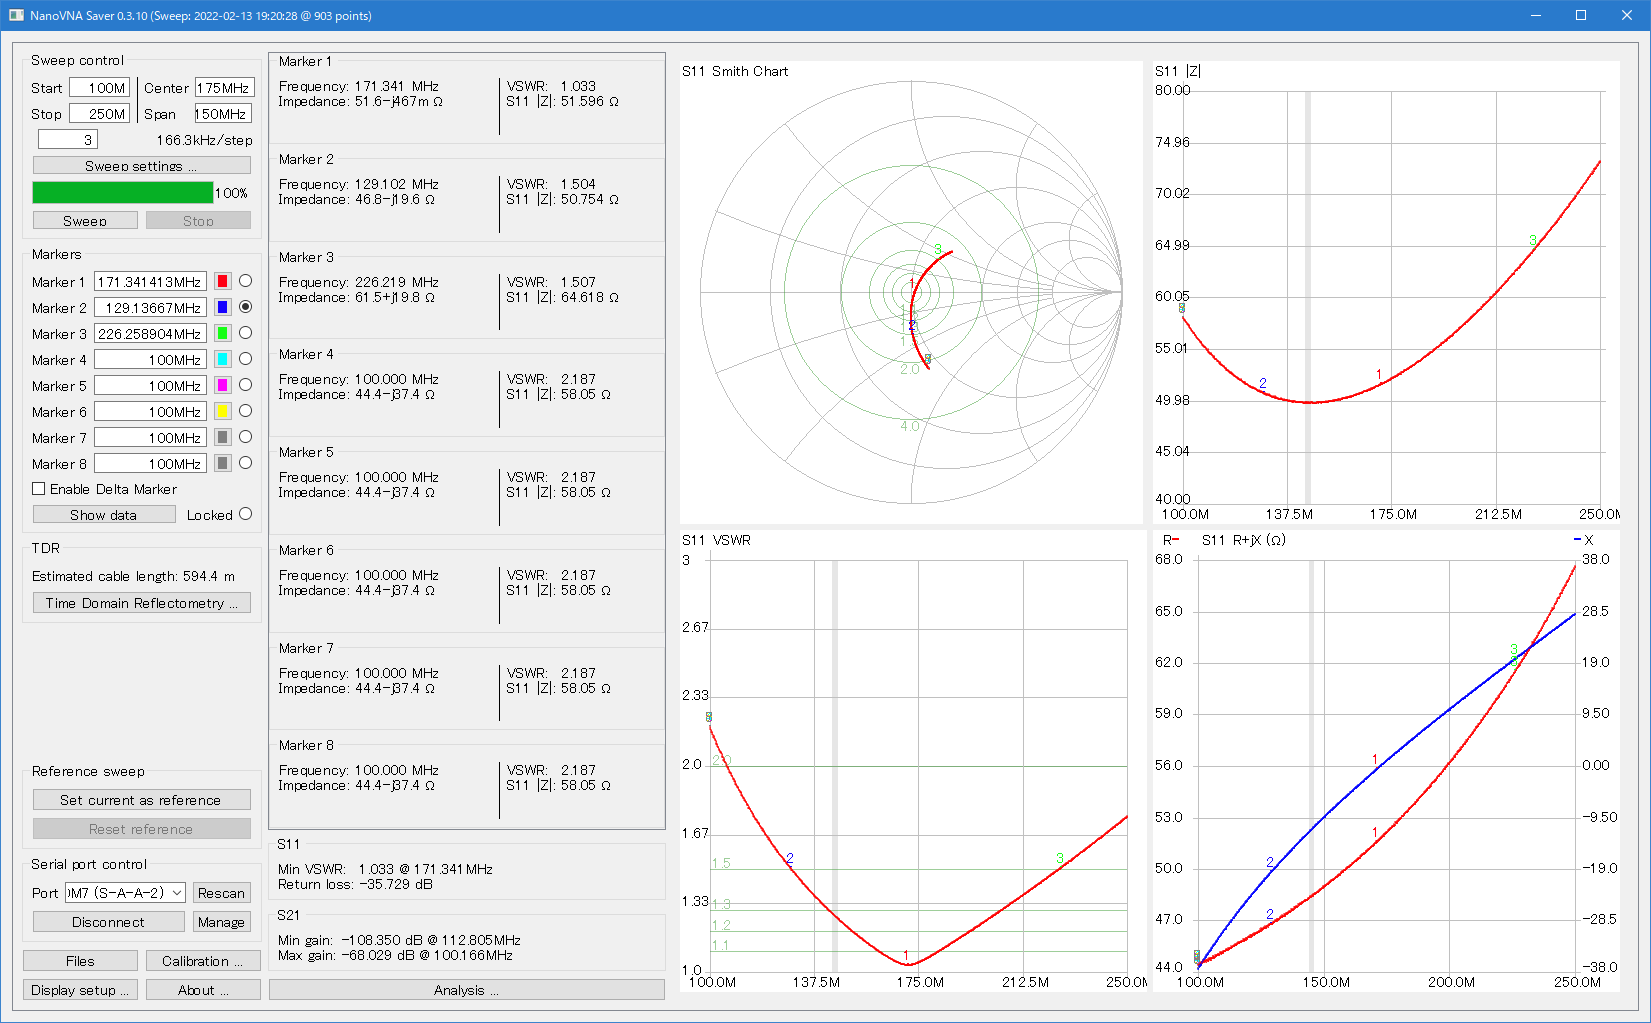Disconnect from the device

[109, 922]
